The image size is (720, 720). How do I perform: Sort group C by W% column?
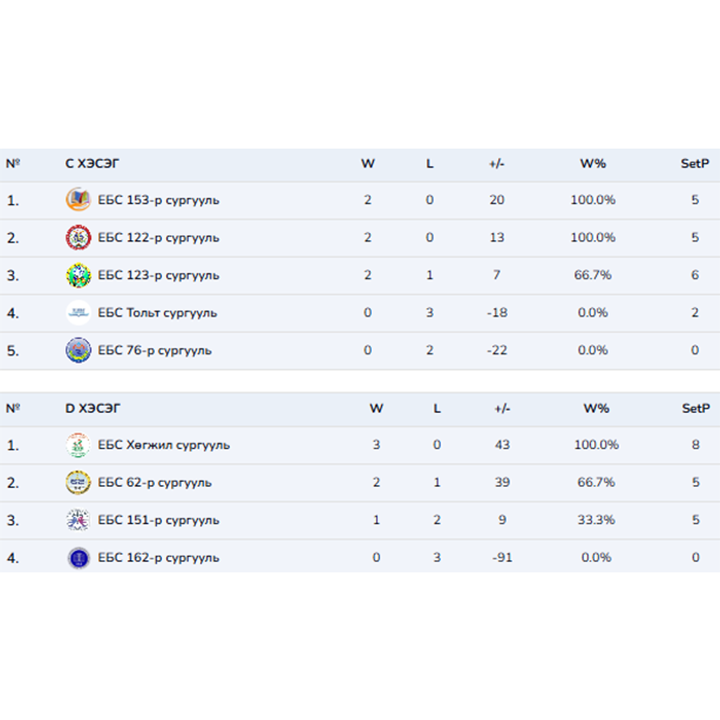coord(593,164)
